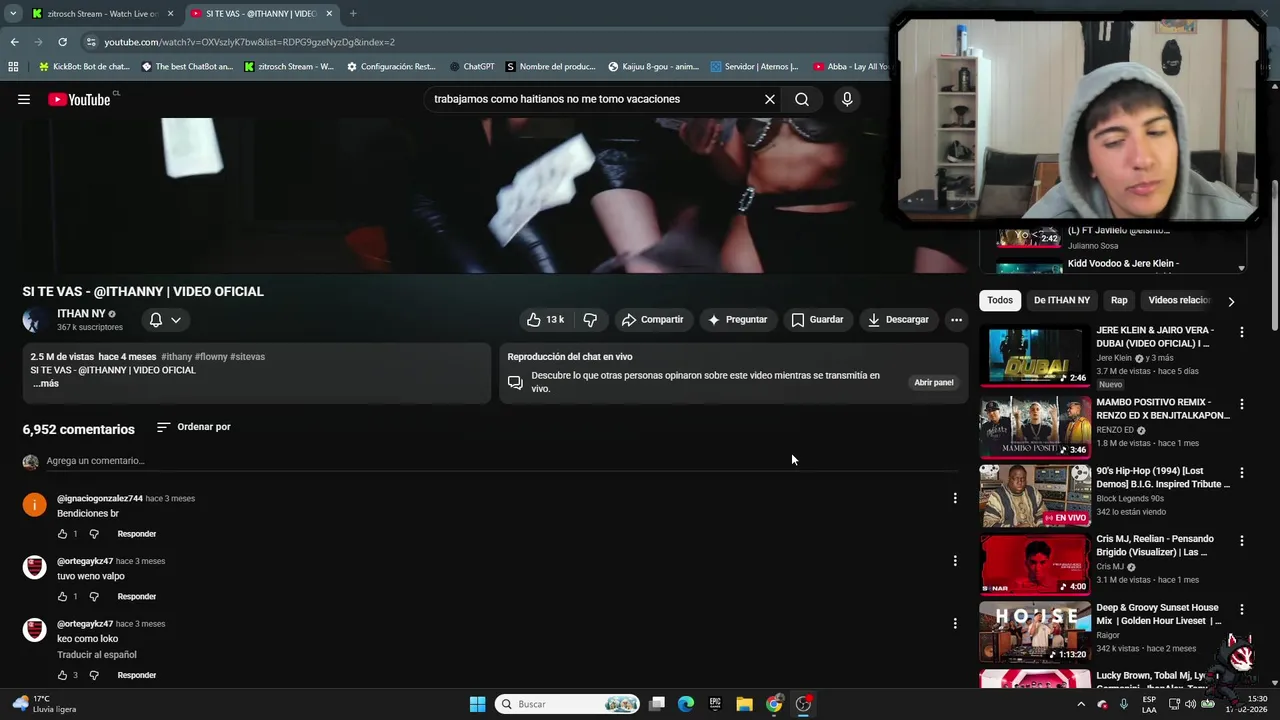Expand the description with ...más
This screenshot has height=720, width=1280.
[x=46, y=384]
